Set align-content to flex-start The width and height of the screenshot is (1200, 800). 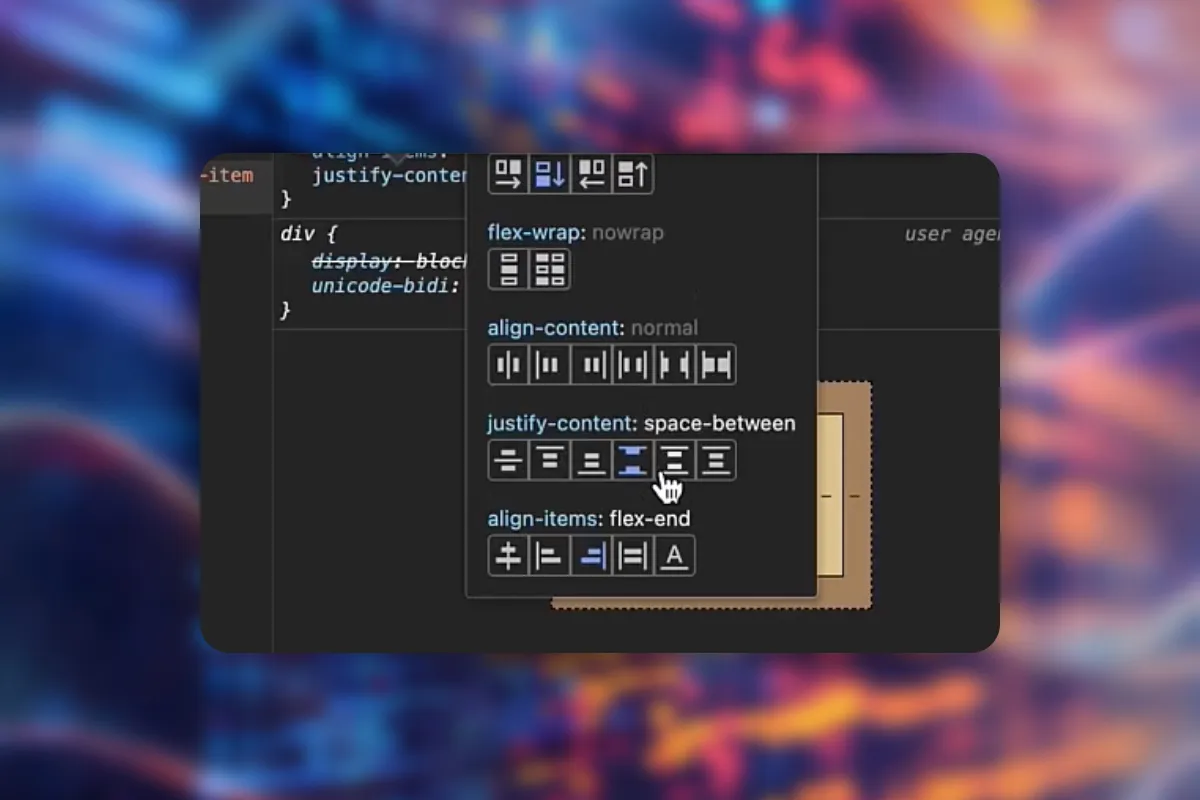coord(550,365)
